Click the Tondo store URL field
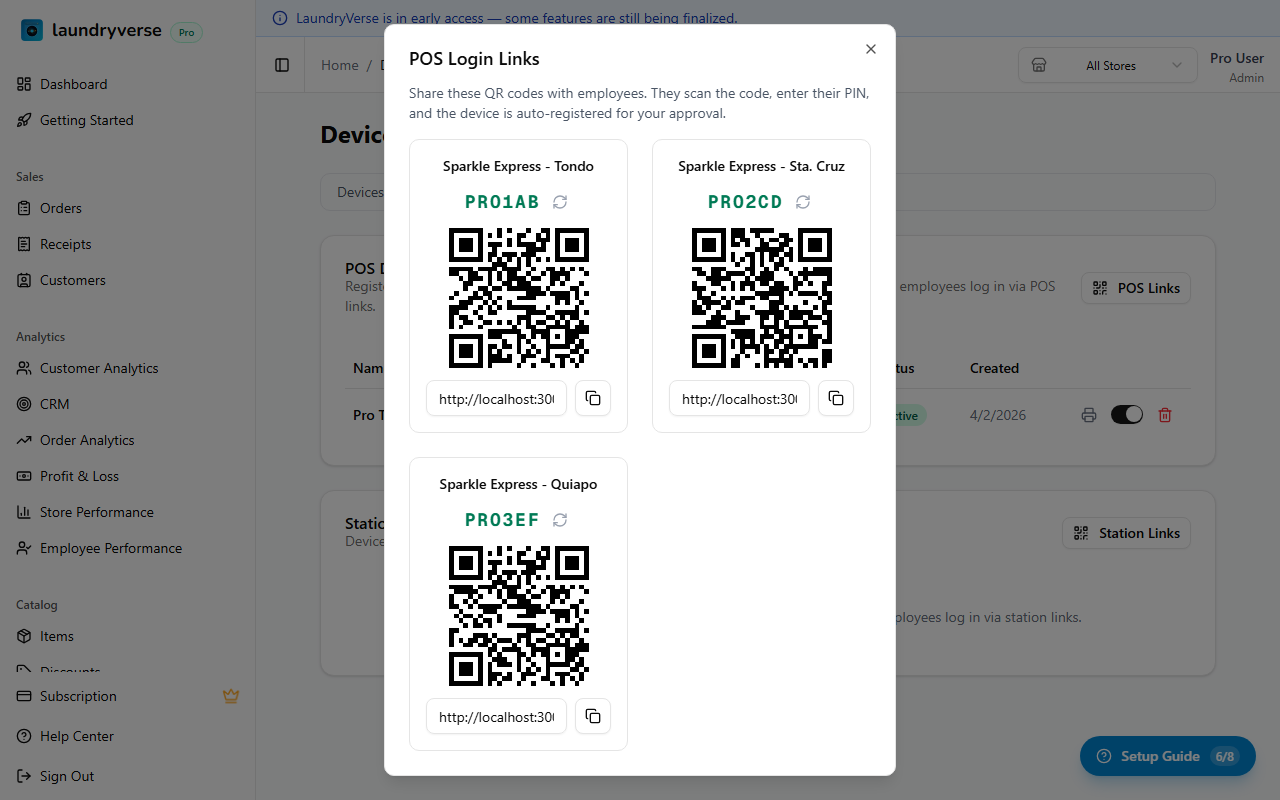The height and width of the screenshot is (800, 1280). (496, 398)
